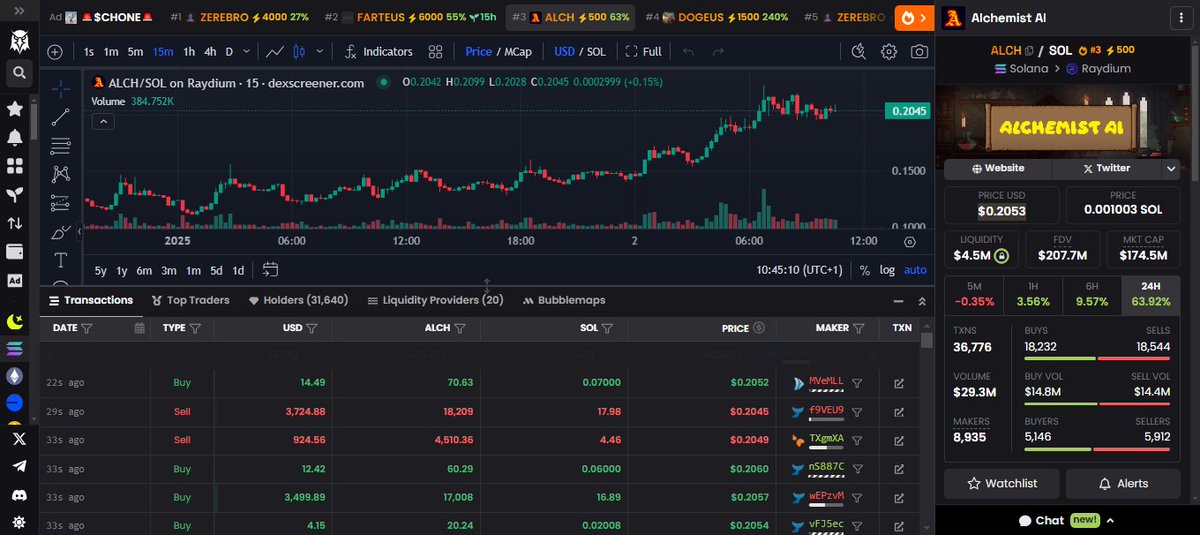Screen dimensions: 1200x535
Task: Select the trend line drawing tool
Action: tap(61, 117)
